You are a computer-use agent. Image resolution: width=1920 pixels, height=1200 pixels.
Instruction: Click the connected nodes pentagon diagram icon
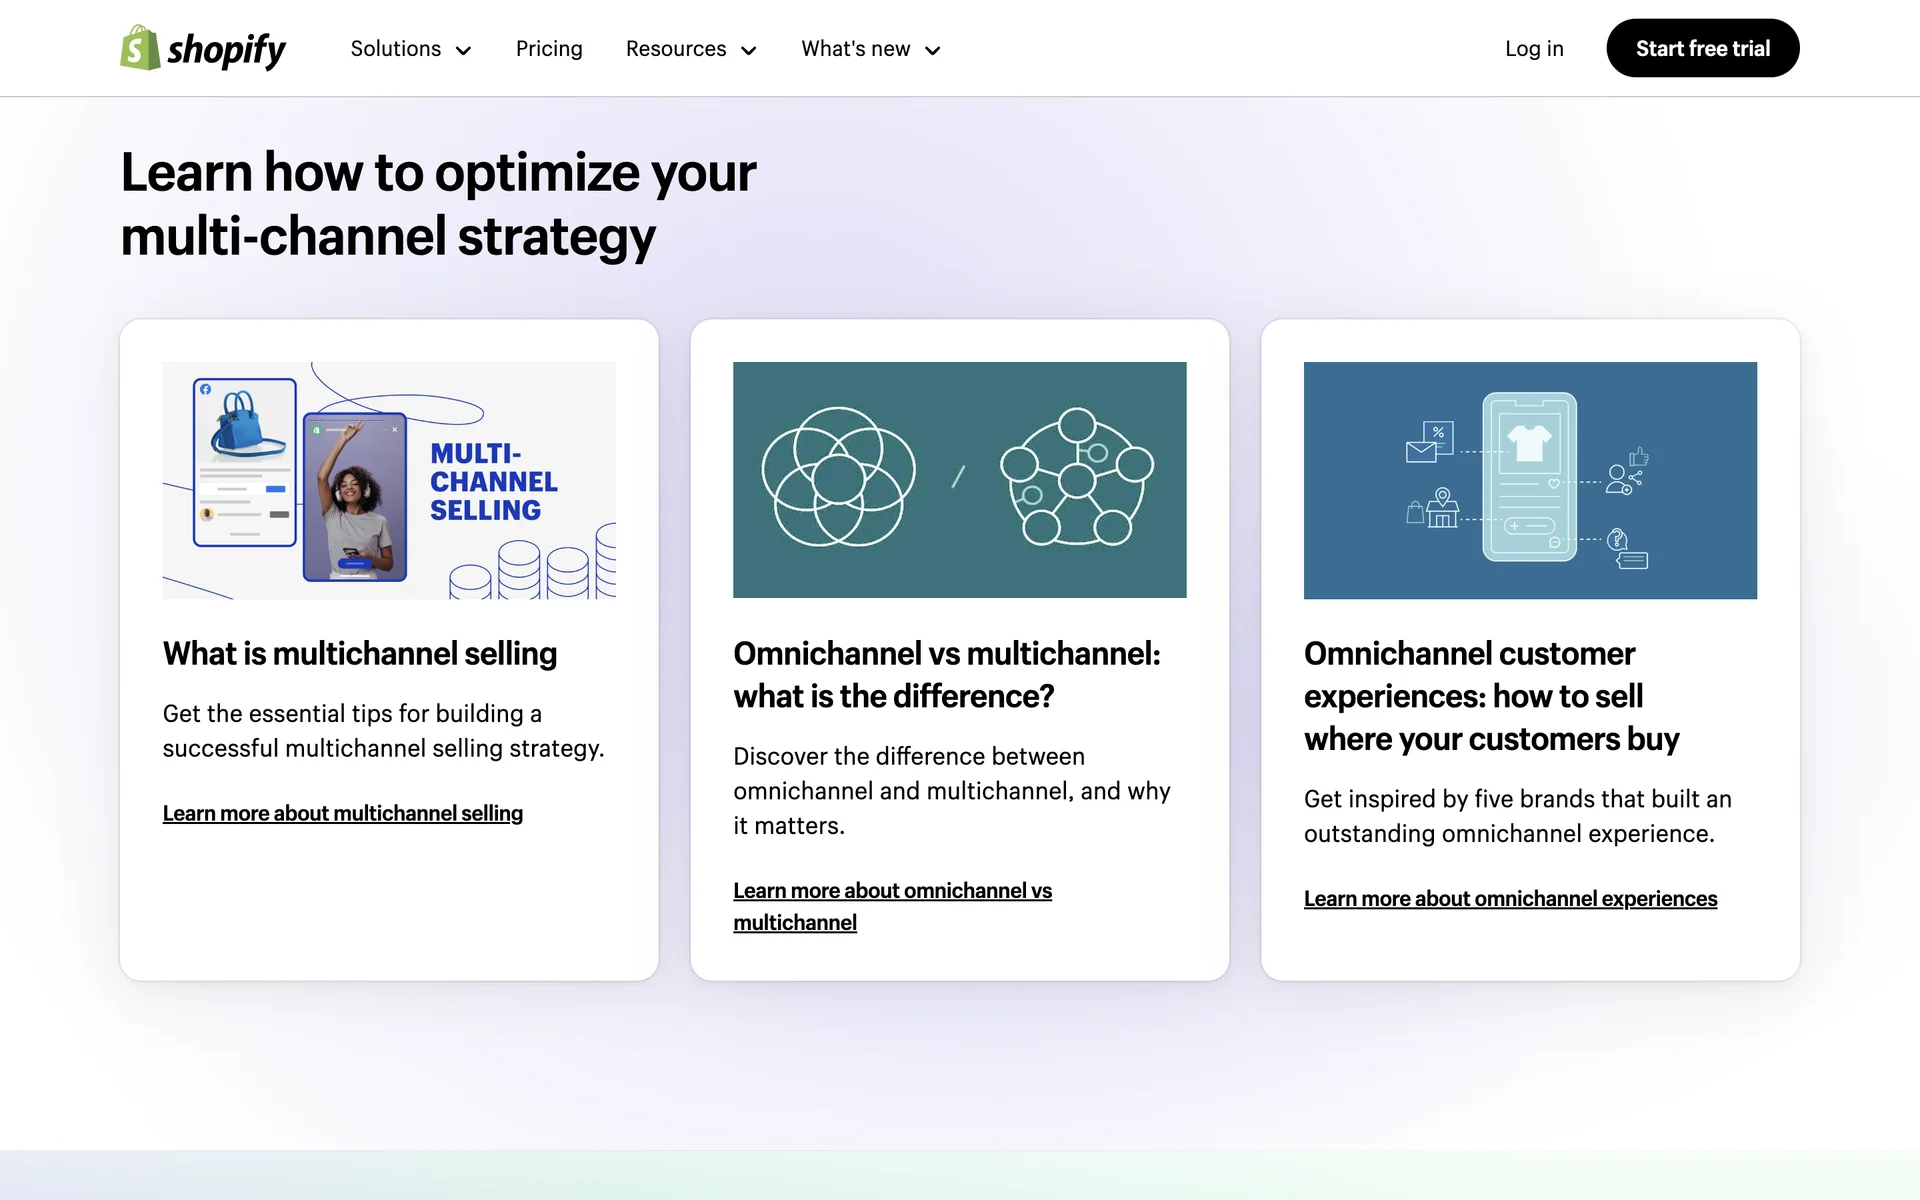(x=1076, y=477)
